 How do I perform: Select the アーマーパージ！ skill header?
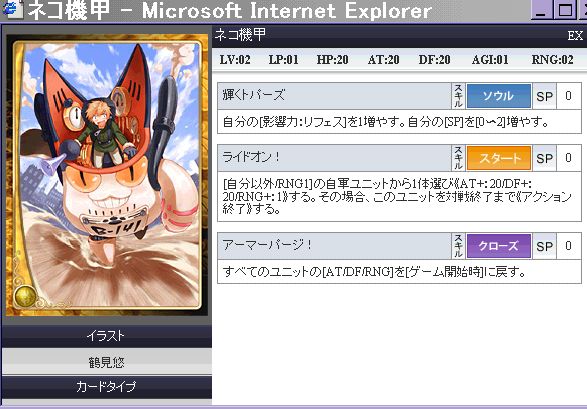(335, 246)
